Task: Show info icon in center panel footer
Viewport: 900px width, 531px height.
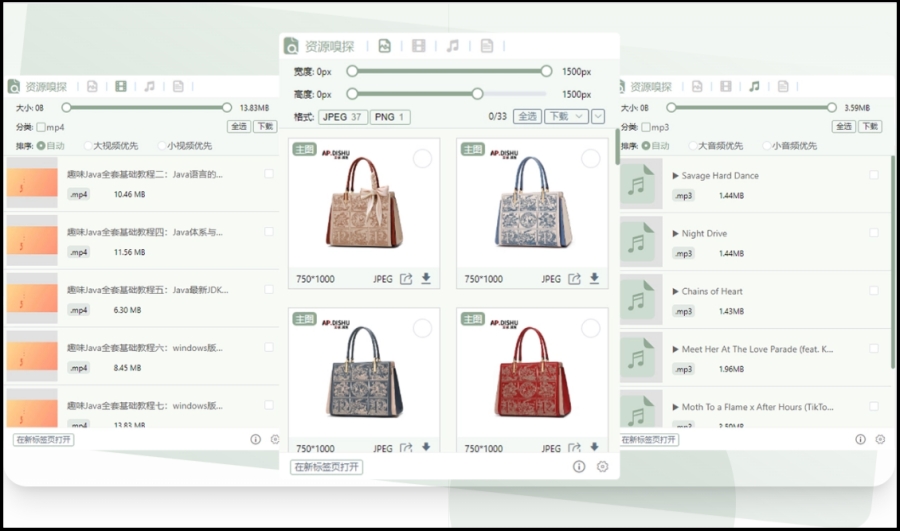Action: pyautogui.click(x=578, y=467)
